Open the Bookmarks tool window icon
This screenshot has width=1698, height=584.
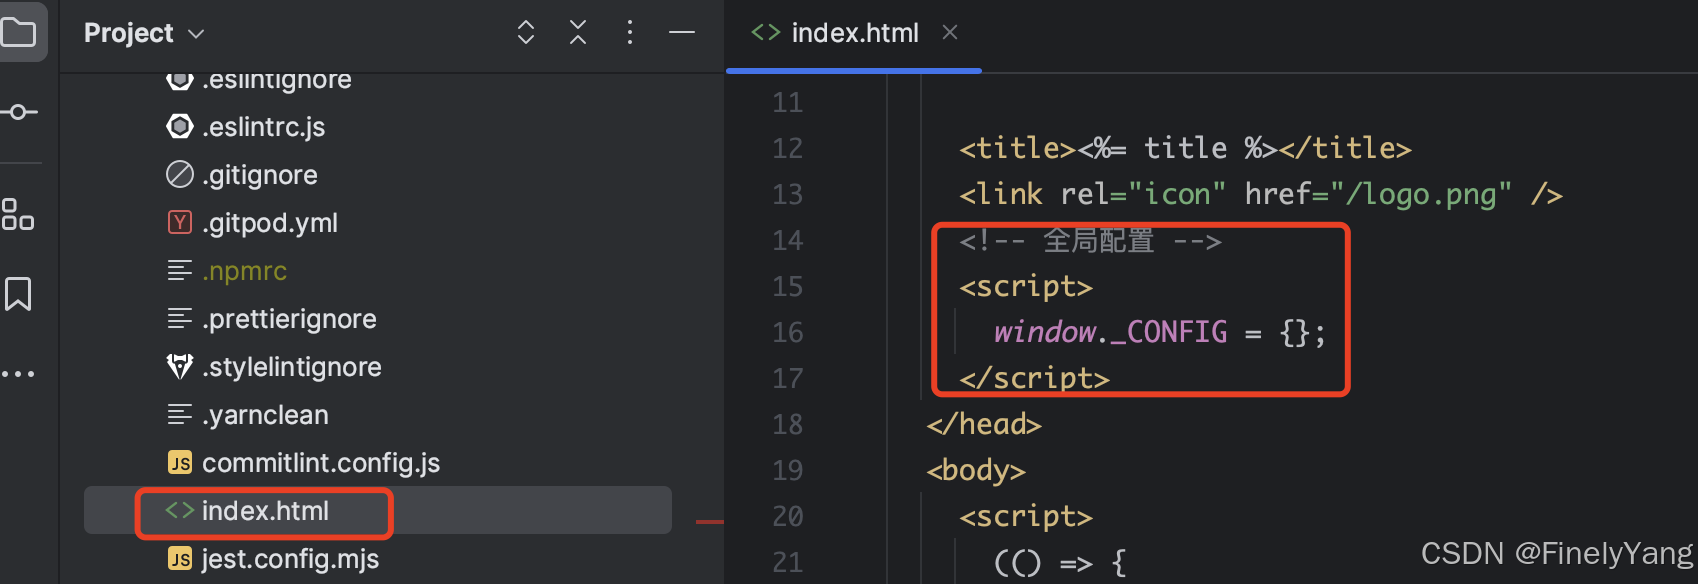18,294
